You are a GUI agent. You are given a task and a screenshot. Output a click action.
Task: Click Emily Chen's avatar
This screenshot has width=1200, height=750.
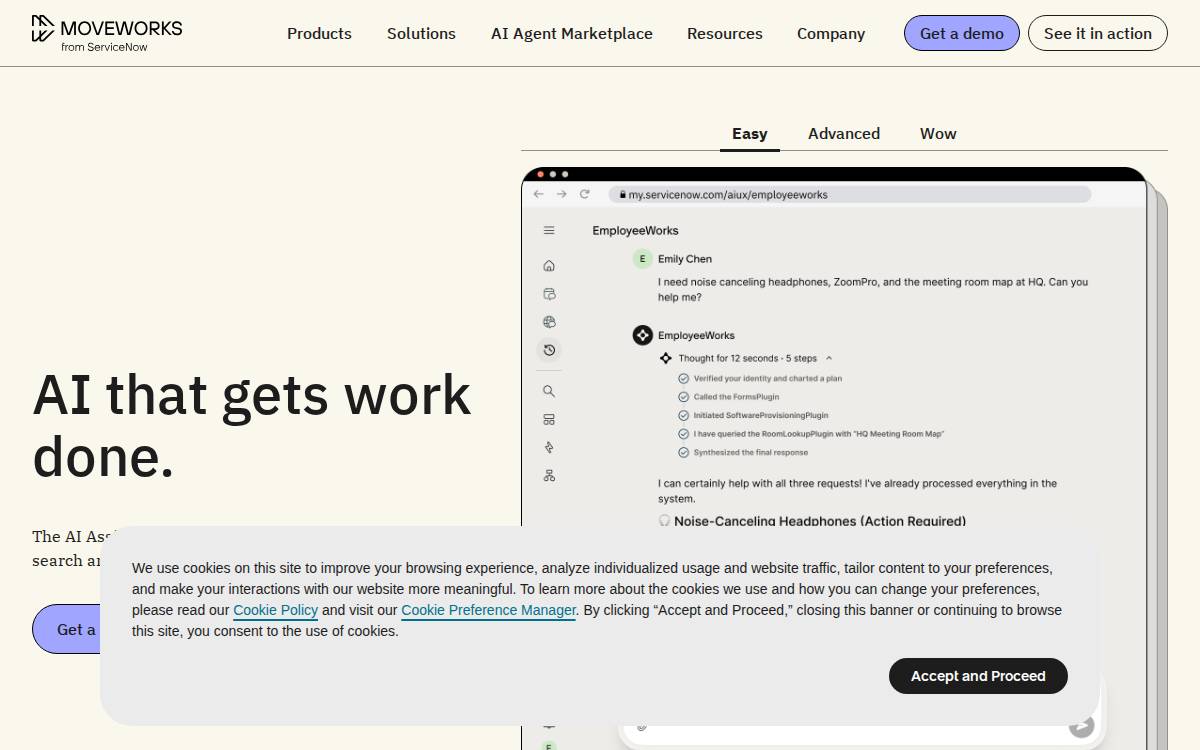[x=643, y=259]
